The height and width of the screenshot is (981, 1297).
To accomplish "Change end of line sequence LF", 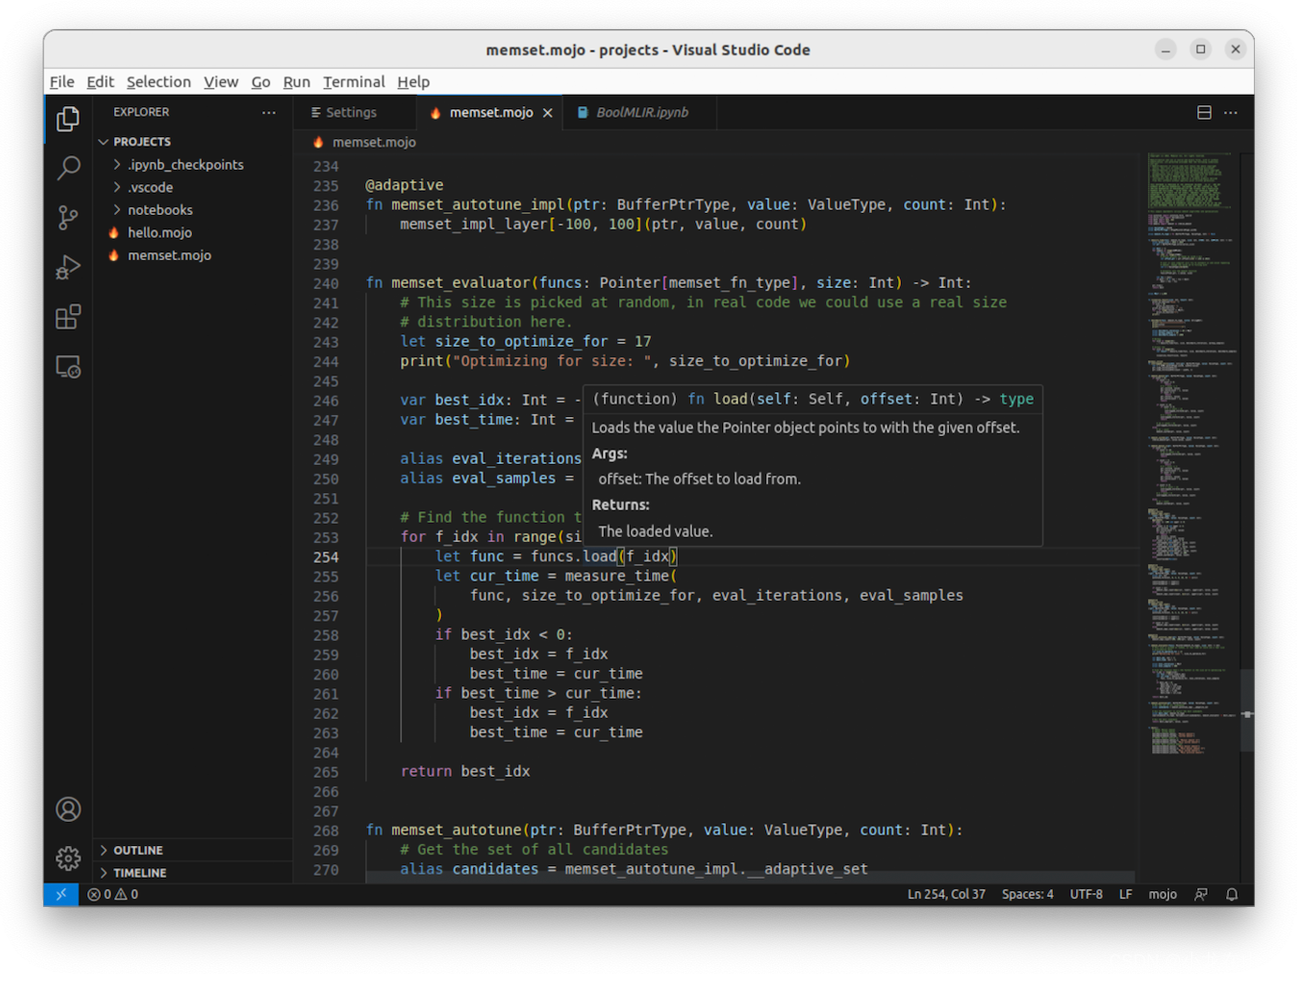I will point(1125,895).
